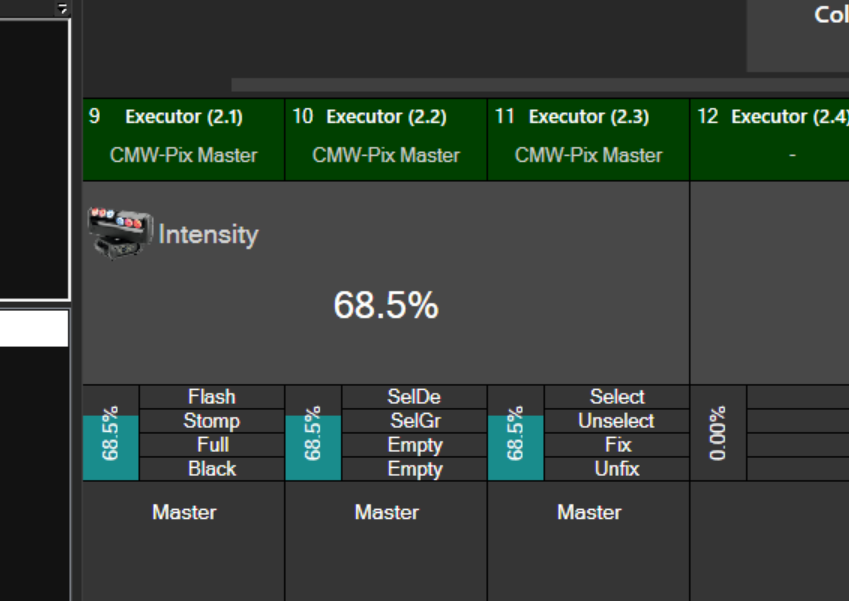This screenshot has height=601, width=849.
Task: Hit the Black button
Action: pos(212,469)
